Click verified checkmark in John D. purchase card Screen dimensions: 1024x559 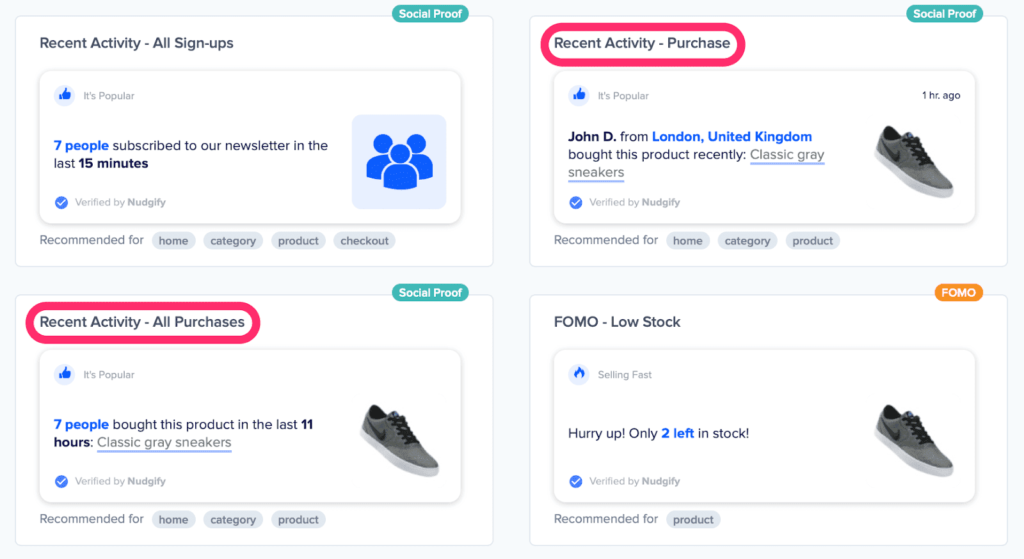[x=575, y=202]
